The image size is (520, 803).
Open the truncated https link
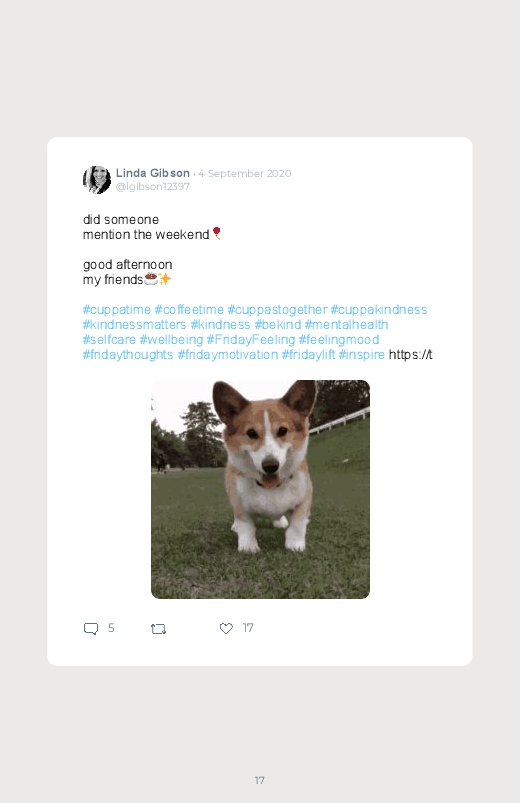click(x=410, y=354)
